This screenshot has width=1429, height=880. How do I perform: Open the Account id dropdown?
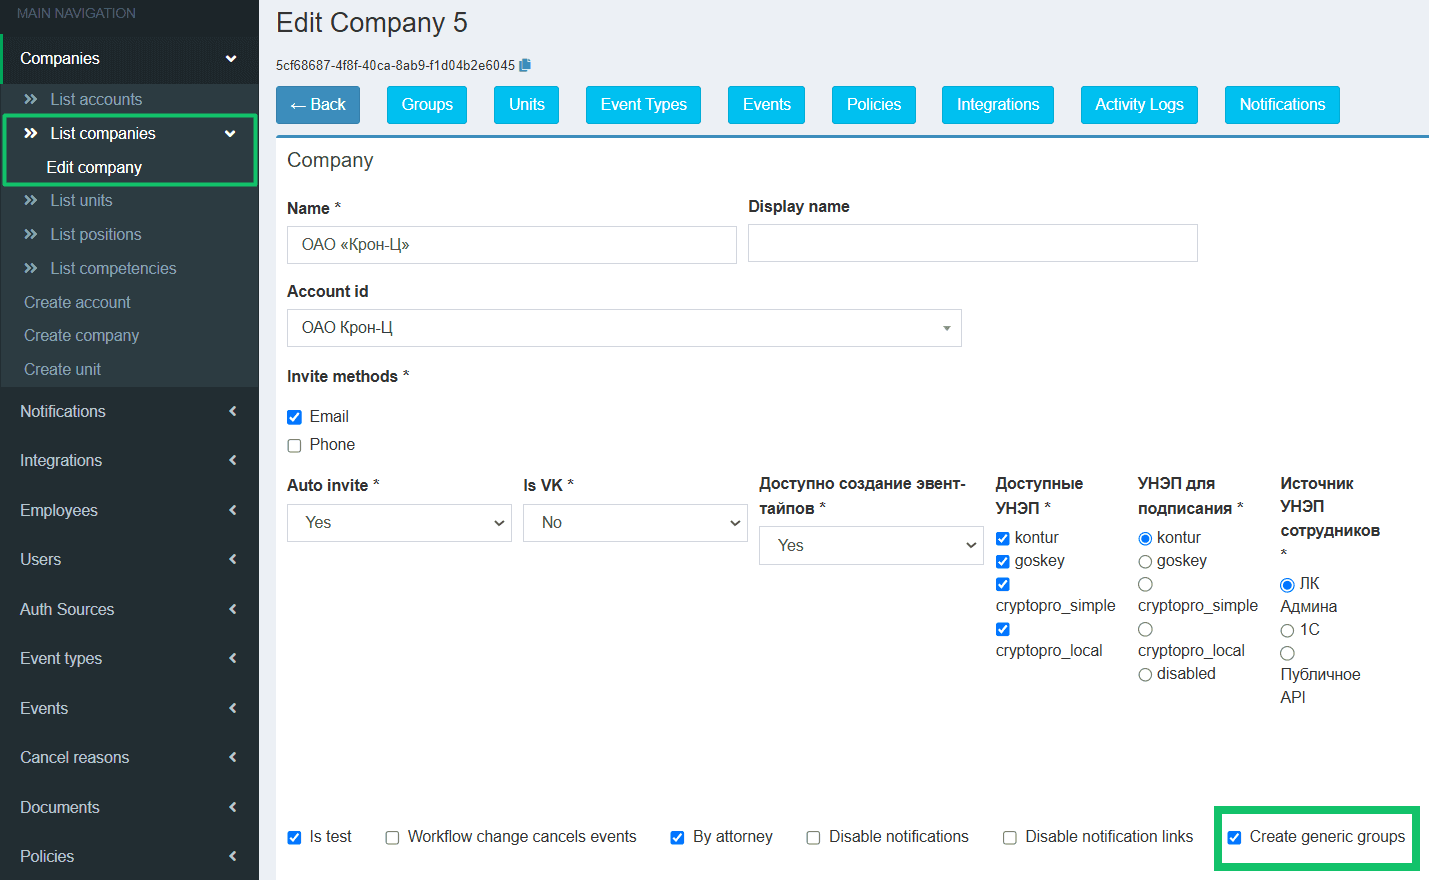624,328
